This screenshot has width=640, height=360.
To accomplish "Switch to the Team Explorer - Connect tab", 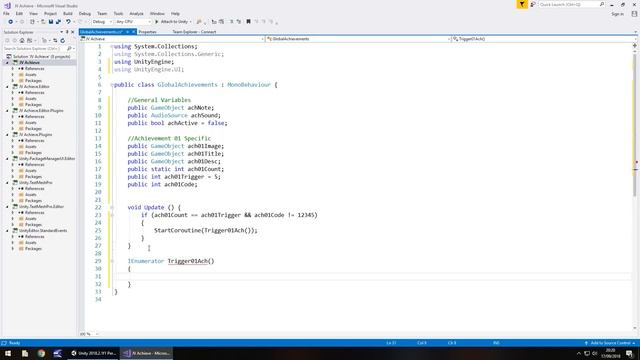I will point(194,32).
